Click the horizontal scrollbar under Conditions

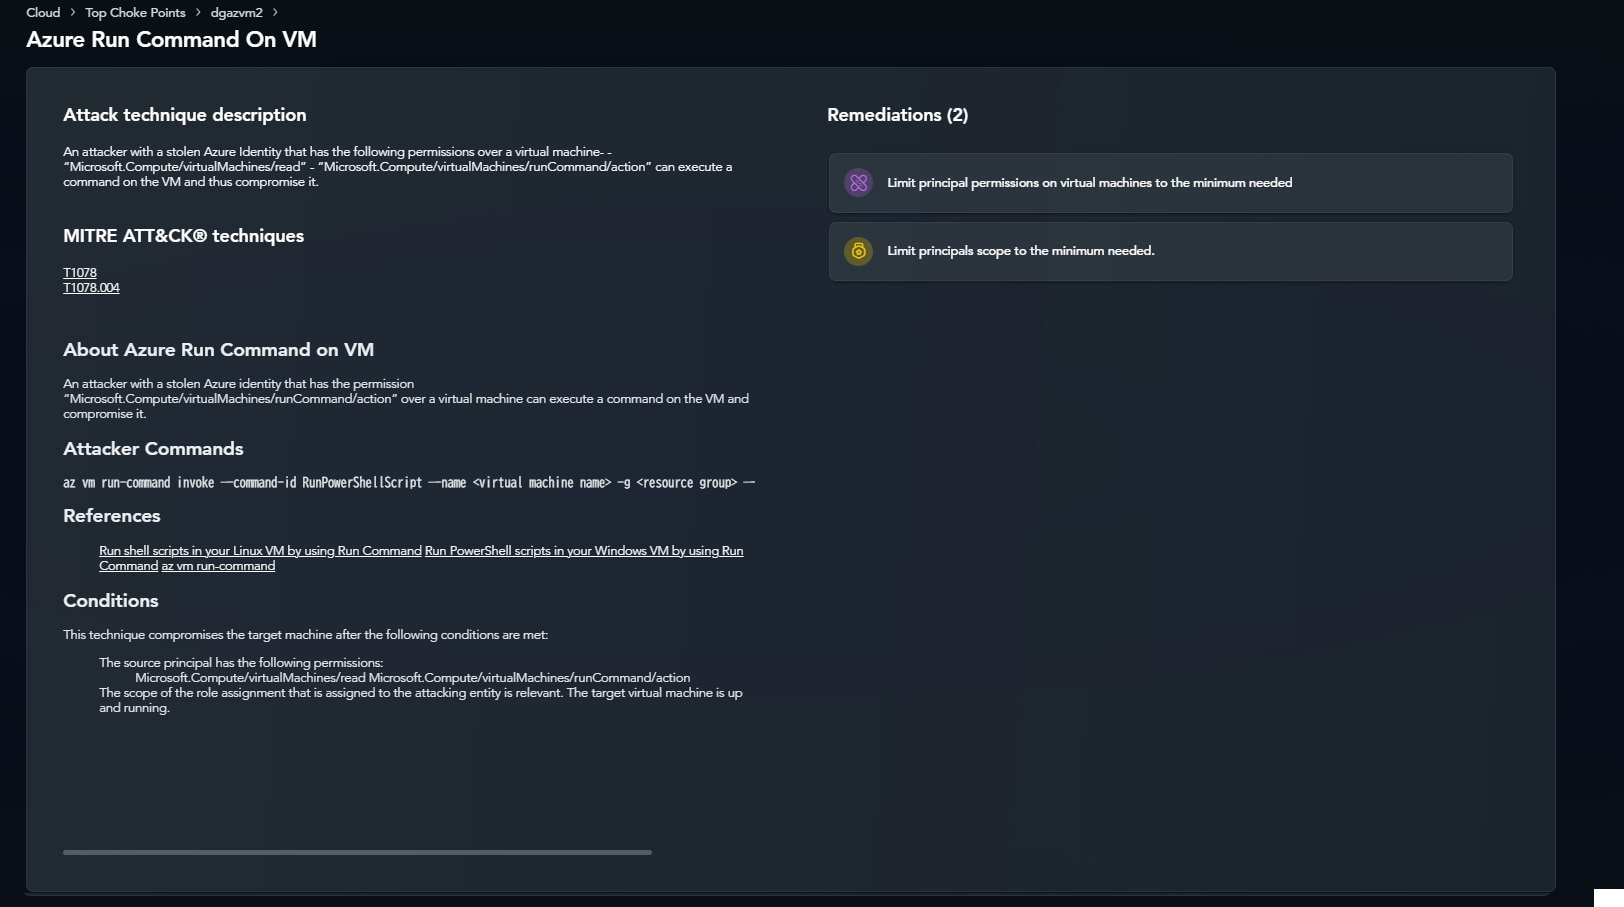357,852
